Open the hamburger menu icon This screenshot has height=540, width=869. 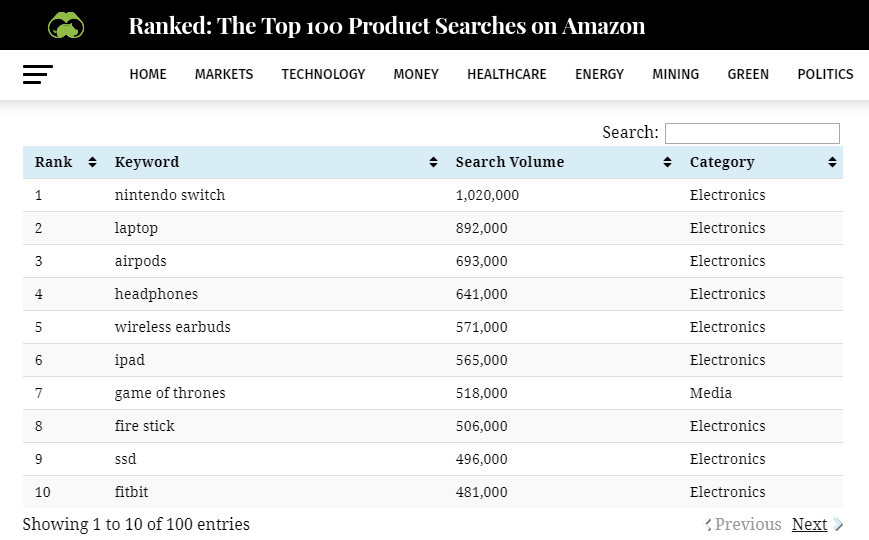(x=38, y=74)
